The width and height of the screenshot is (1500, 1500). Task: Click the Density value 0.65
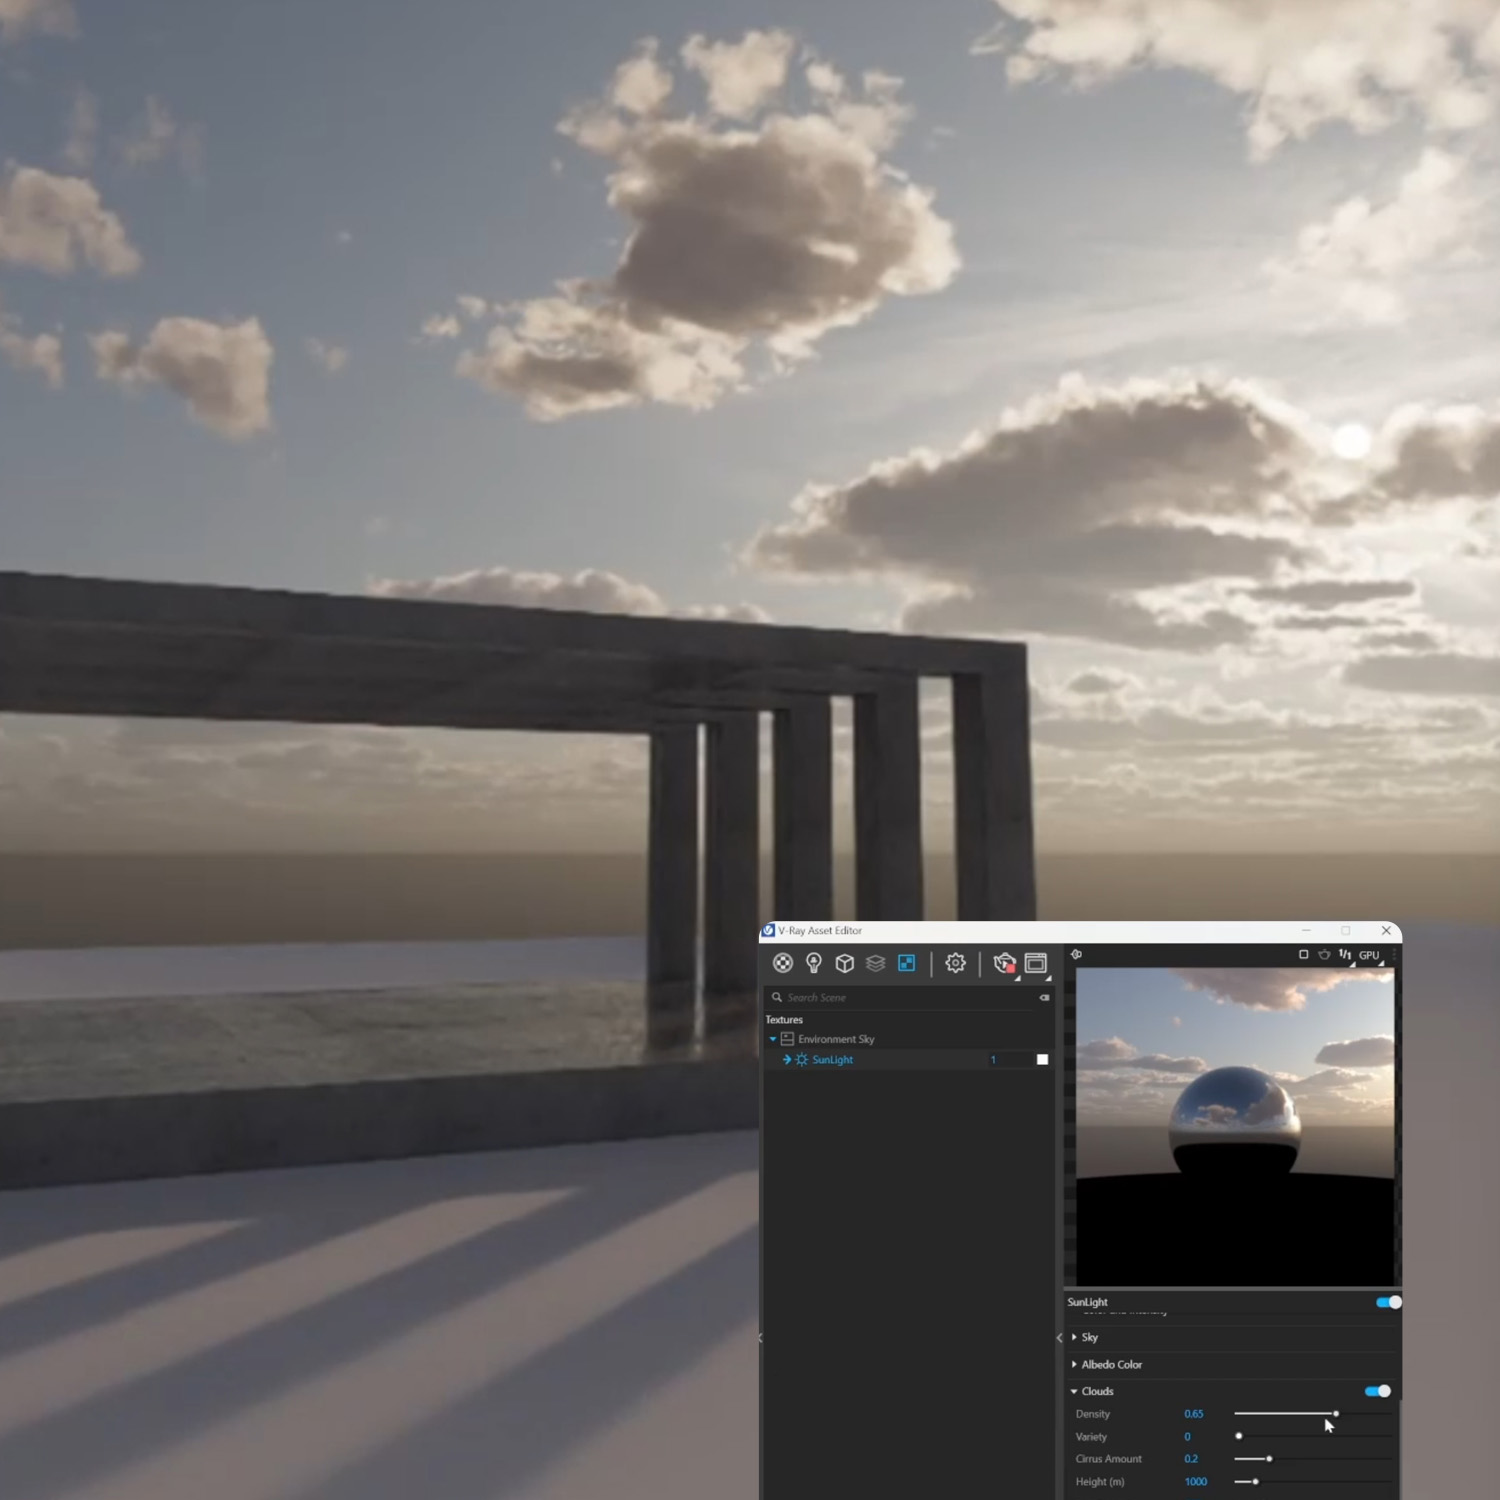[1194, 1414]
